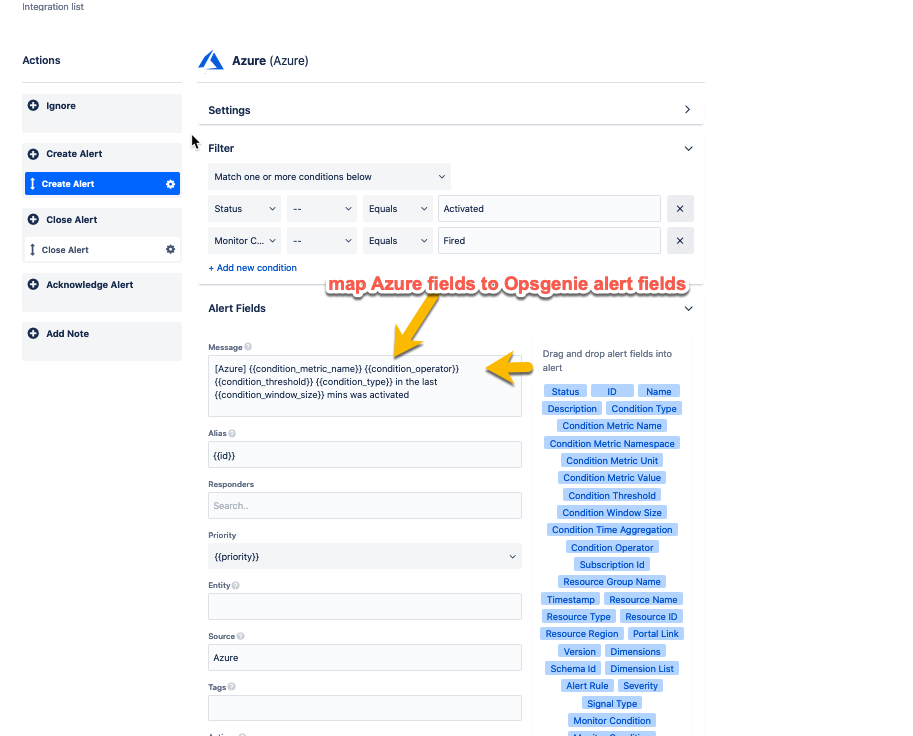
Task: Click the Condition Type field chip
Action: 644,409
